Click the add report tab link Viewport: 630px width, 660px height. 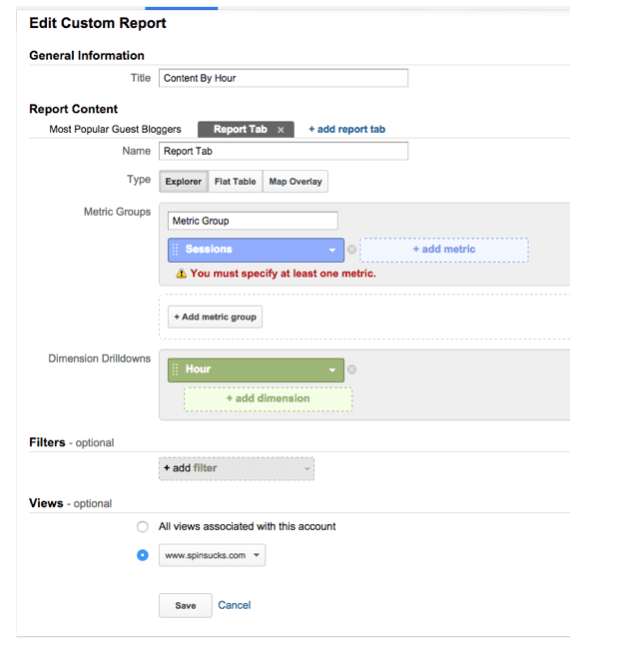346,130
